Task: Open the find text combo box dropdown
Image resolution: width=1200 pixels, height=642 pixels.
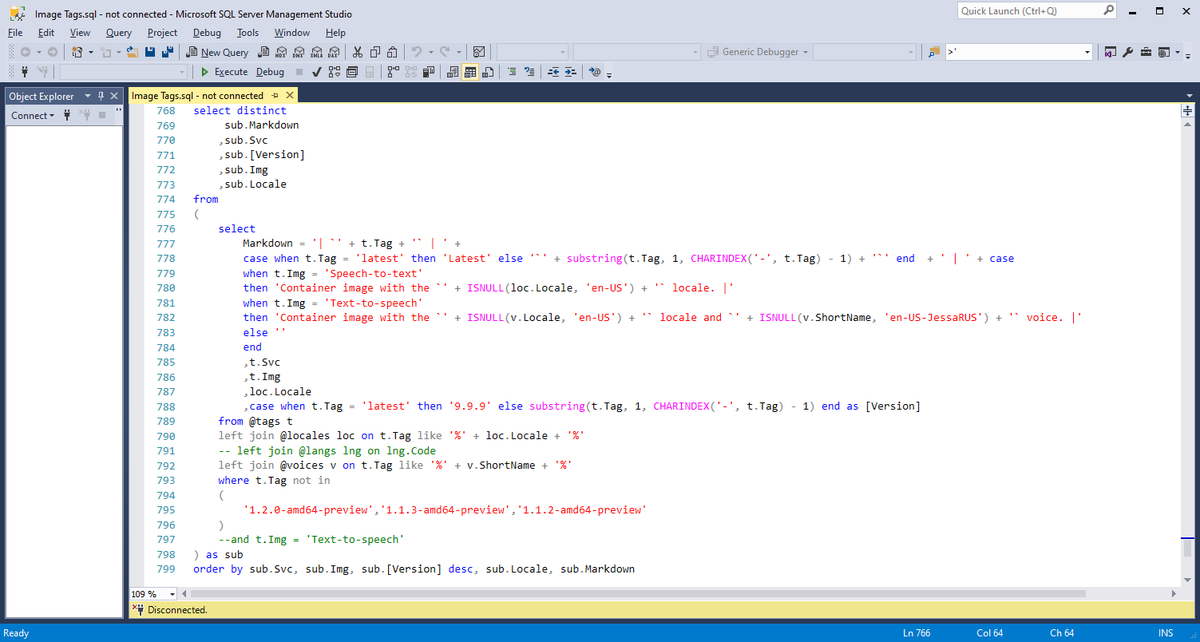Action: (x=1087, y=52)
